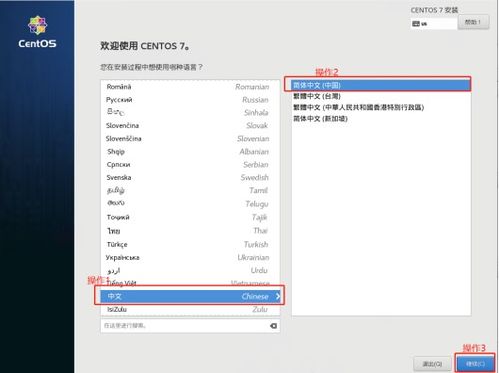Clear the search field with the backspace icon
This screenshot has height=373, width=499.
click(x=273, y=326)
